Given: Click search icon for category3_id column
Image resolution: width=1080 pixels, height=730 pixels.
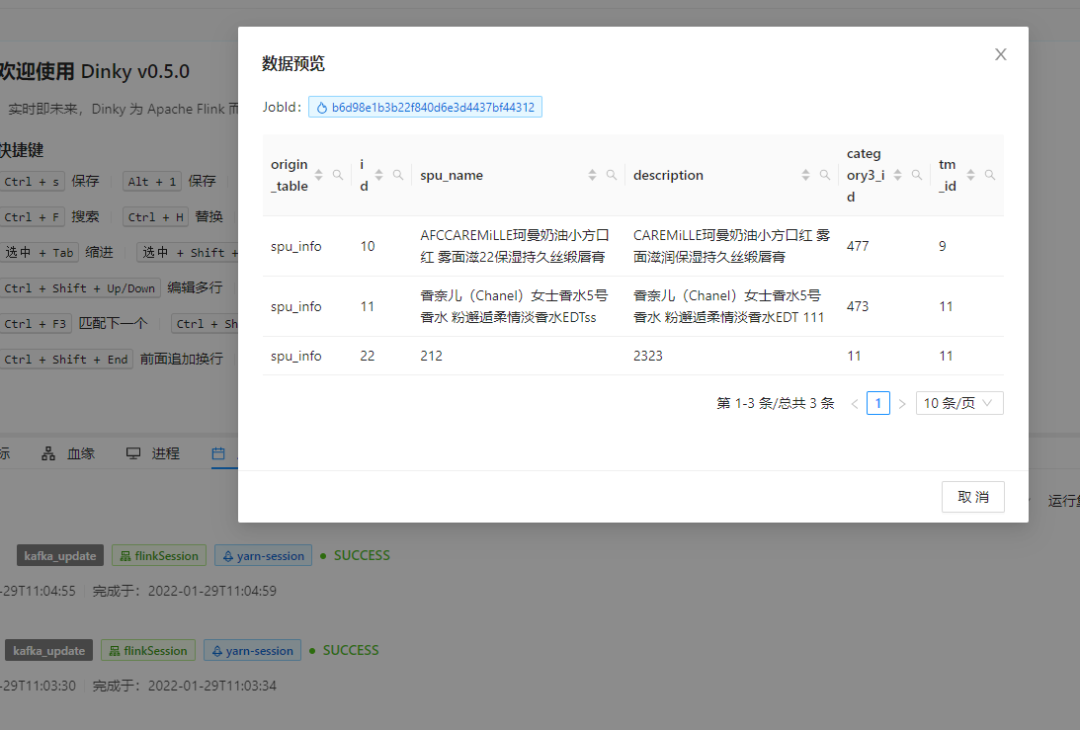Looking at the screenshot, I should (x=917, y=175).
